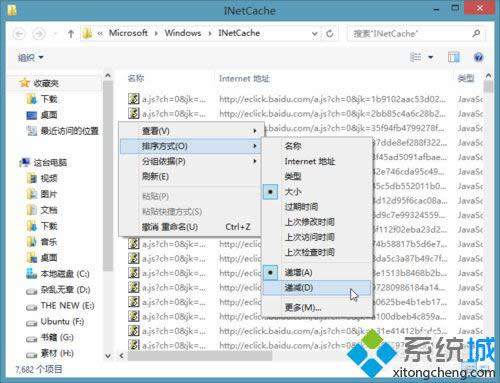The image size is (500, 383).
Task: Click the search magnifier icon
Action: [476, 33]
